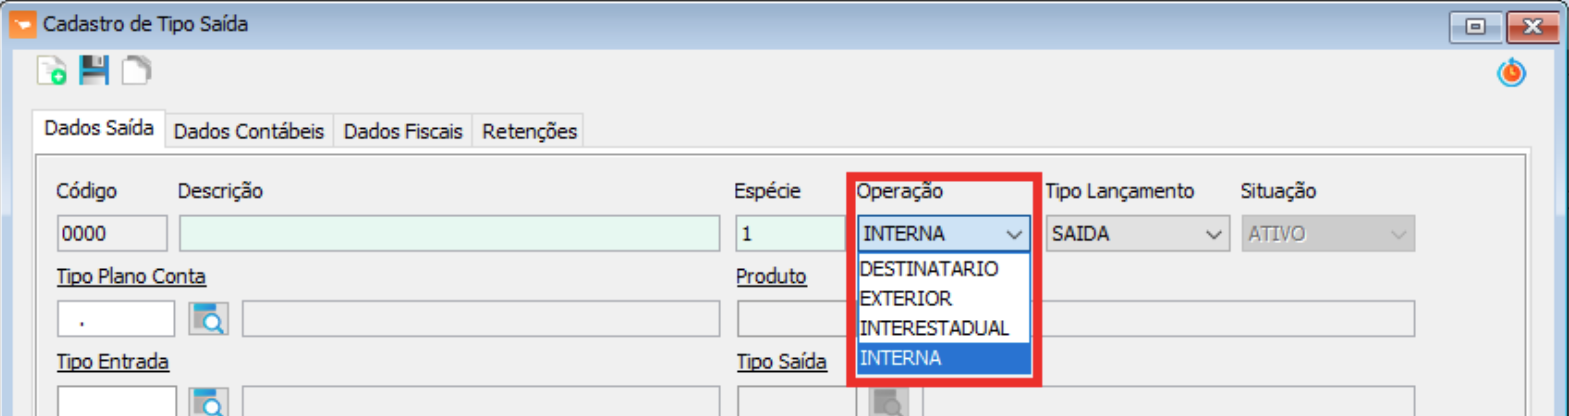Open the Tipo Plano Conta search lookup
1569x416 pixels.
coord(209,319)
